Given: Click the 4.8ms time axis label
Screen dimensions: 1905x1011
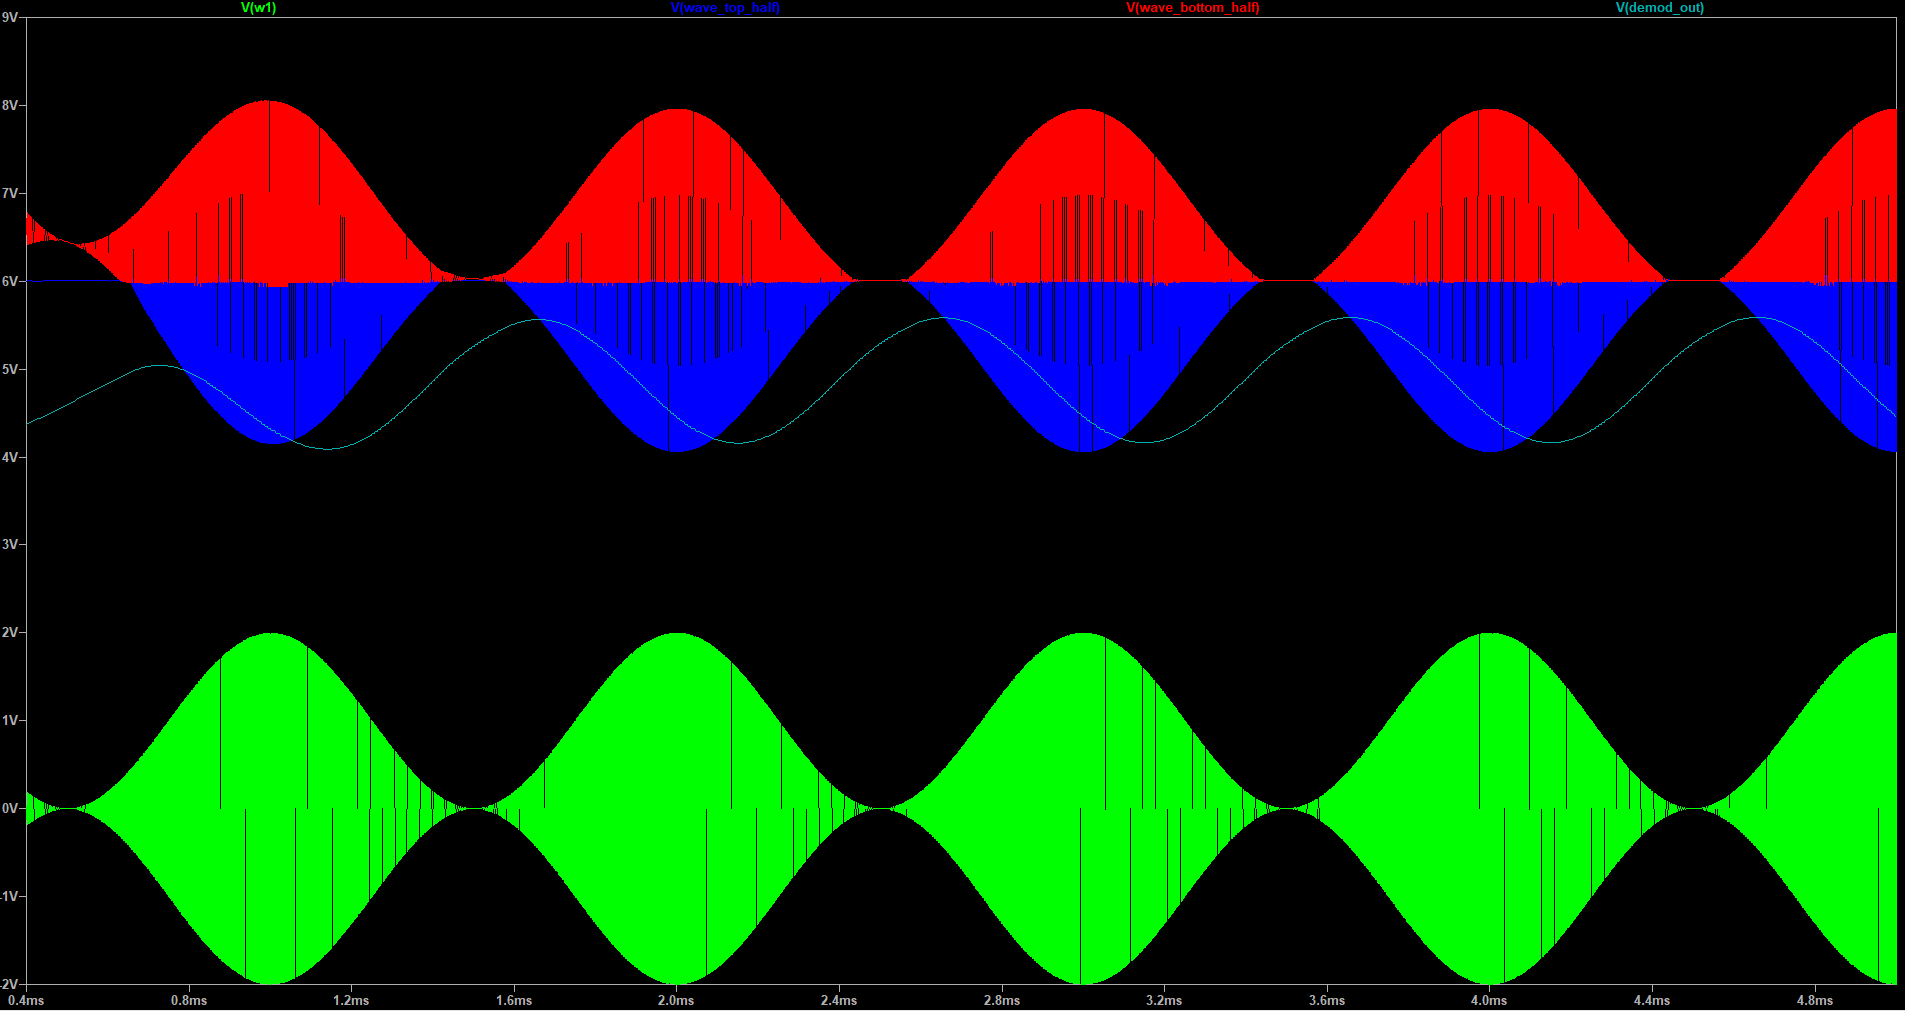Looking at the screenshot, I should click(x=1815, y=1000).
